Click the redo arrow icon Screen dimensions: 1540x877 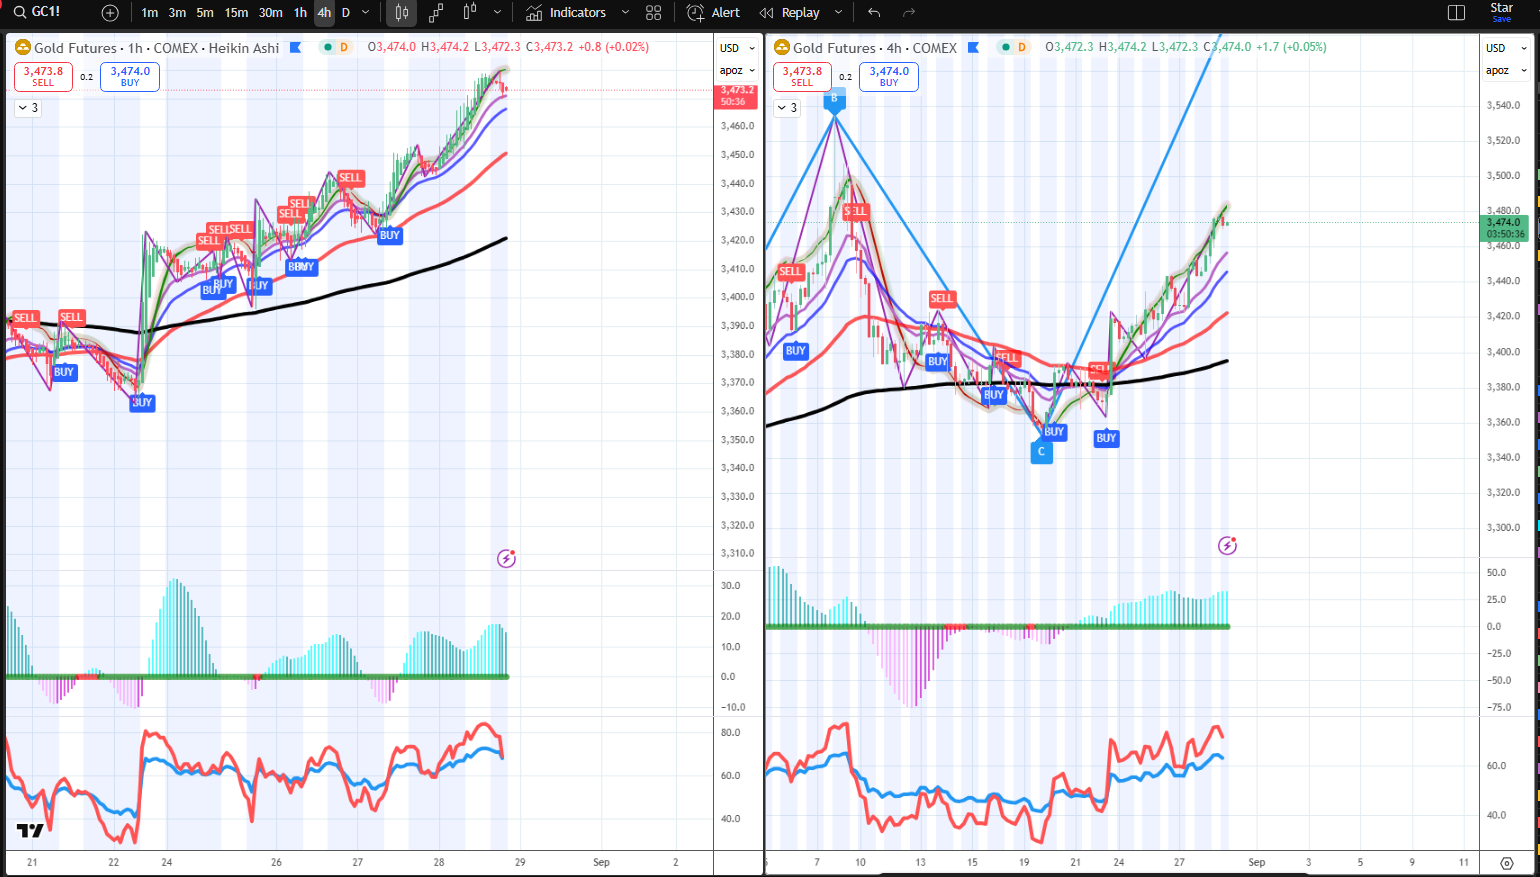(909, 13)
